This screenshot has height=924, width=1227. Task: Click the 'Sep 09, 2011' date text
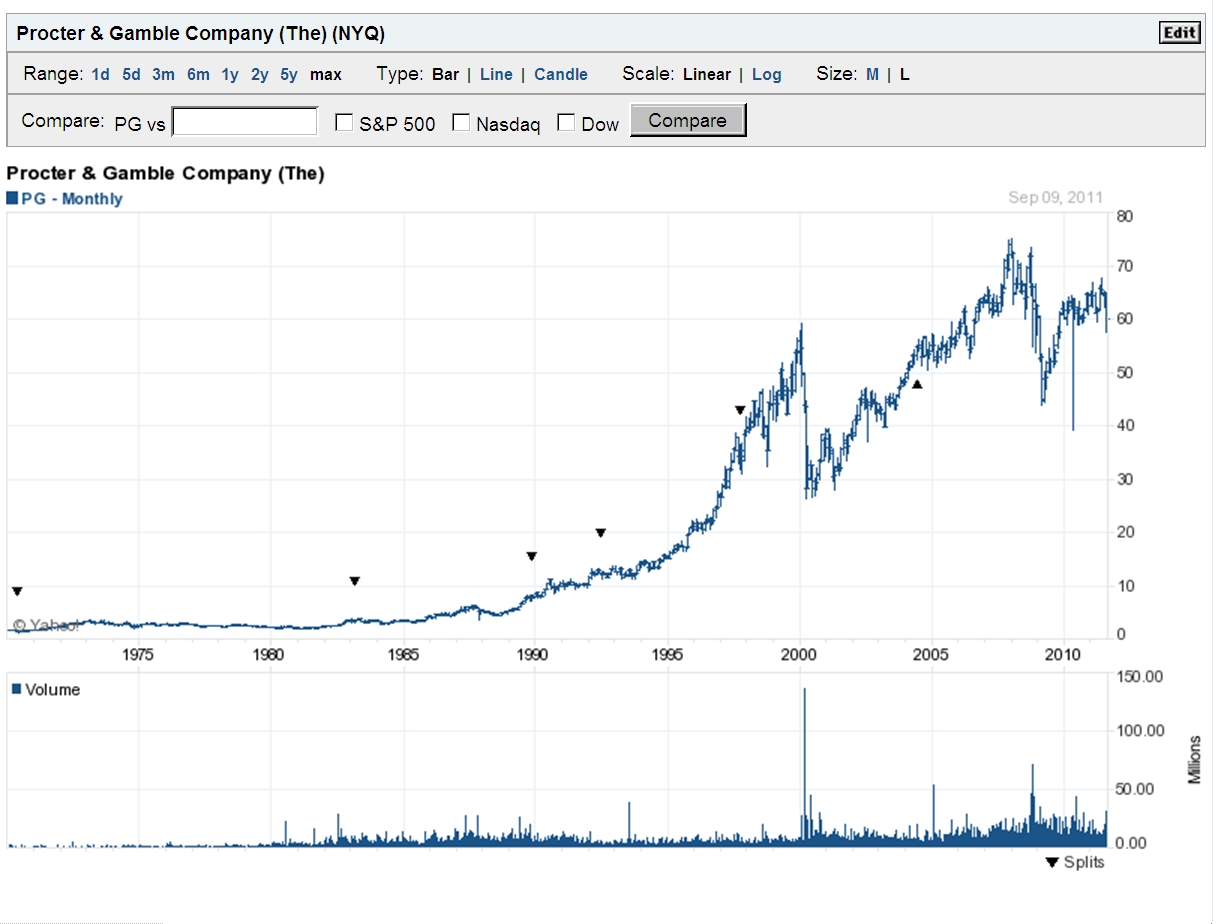tap(1056, 197)
